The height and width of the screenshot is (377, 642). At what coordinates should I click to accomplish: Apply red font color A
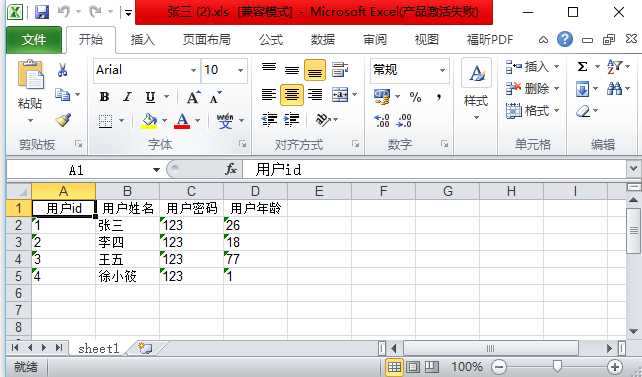click(x=182, y=121)
